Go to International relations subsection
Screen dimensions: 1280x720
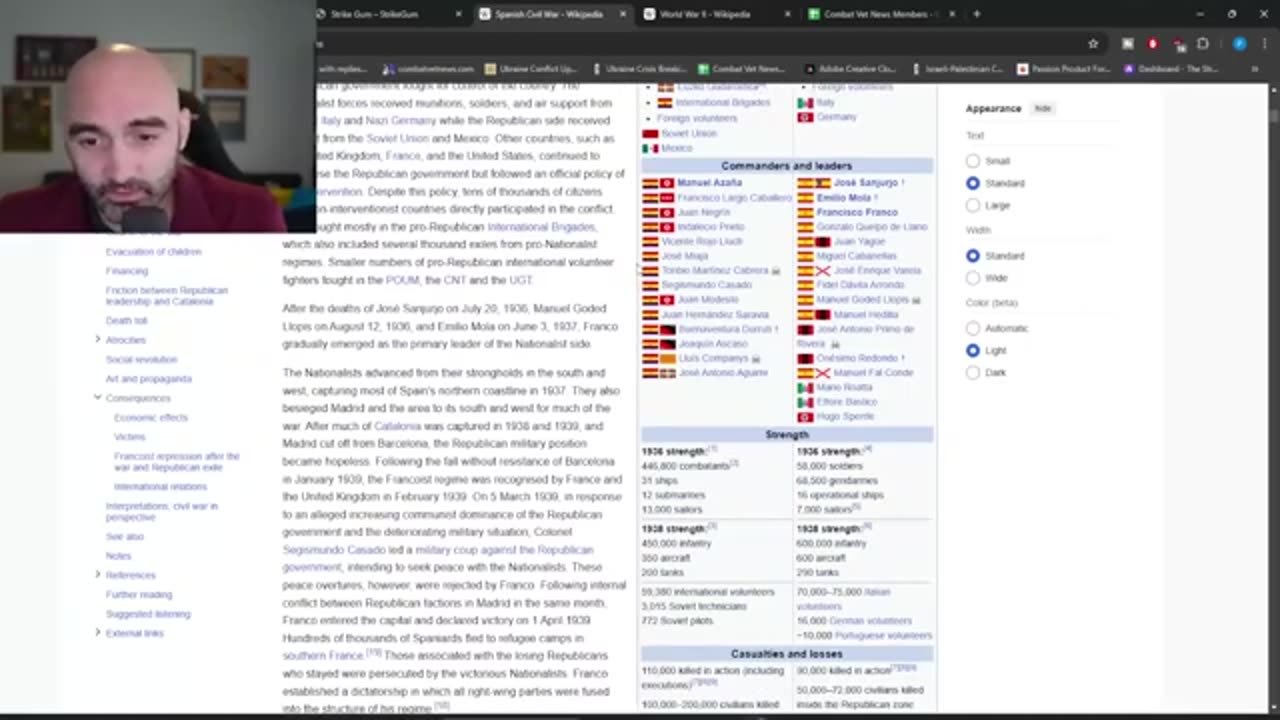point(160,487)
